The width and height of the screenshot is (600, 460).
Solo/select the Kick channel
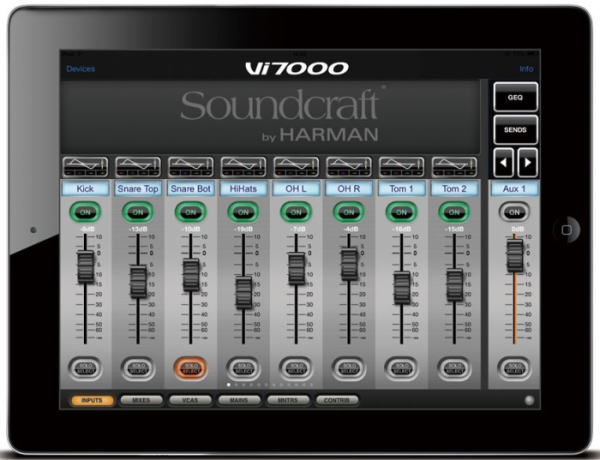click(x=85, y=368)
